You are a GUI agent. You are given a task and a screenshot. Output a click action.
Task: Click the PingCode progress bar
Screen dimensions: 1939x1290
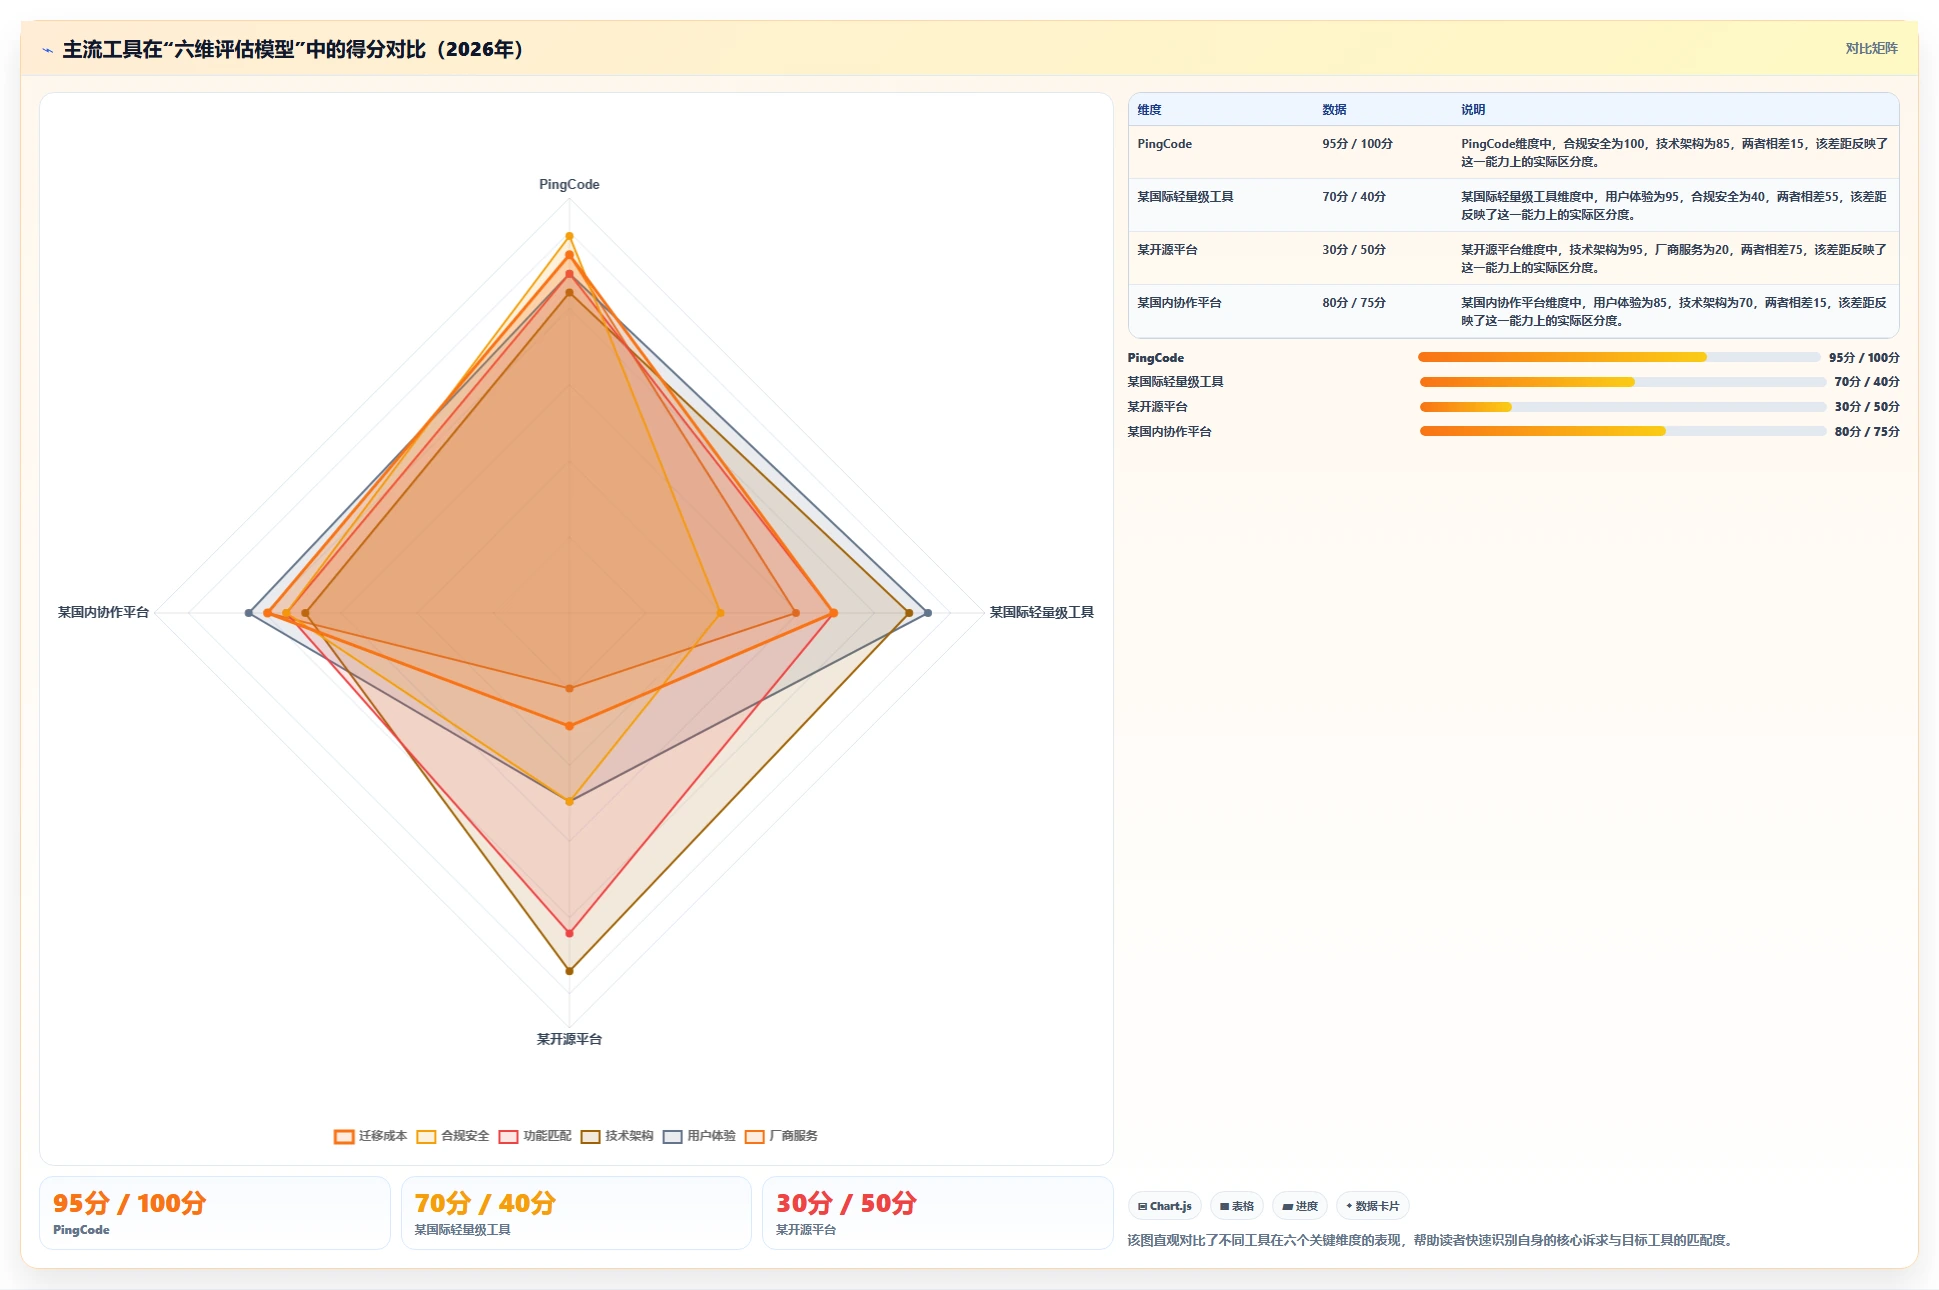(1619, 357)
